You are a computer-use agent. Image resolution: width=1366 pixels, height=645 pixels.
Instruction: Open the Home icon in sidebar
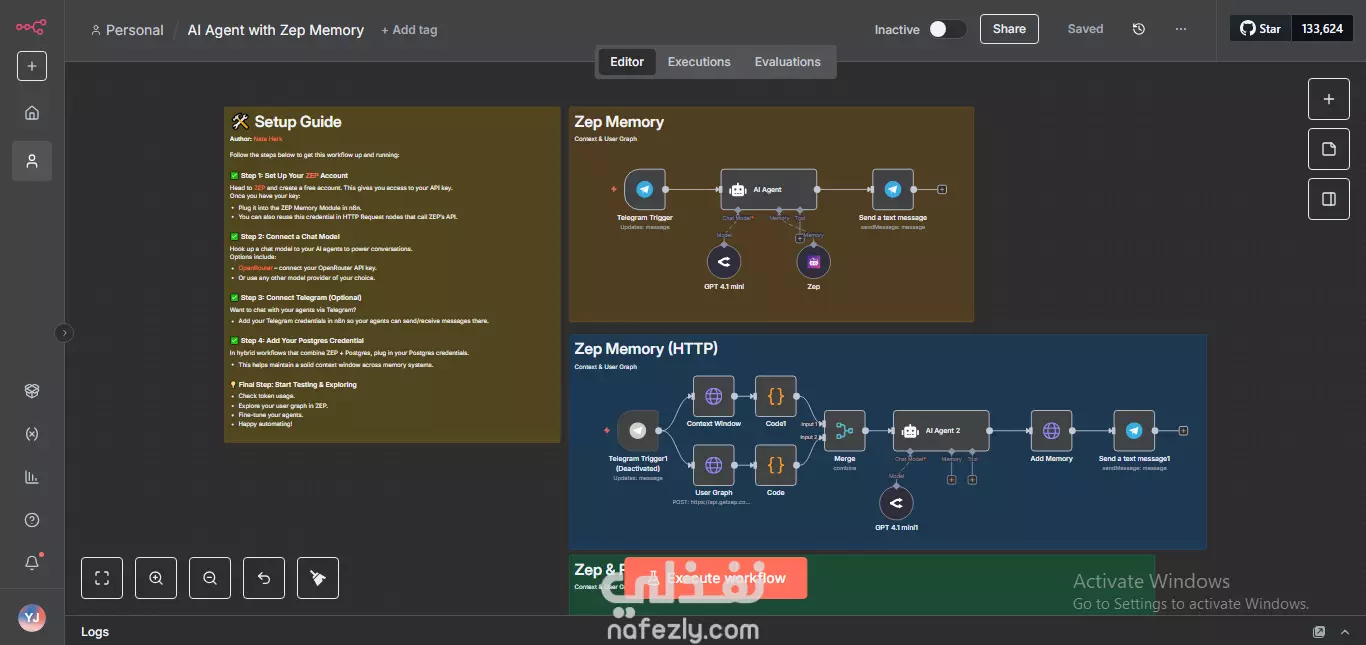click(x=32, y=113)
